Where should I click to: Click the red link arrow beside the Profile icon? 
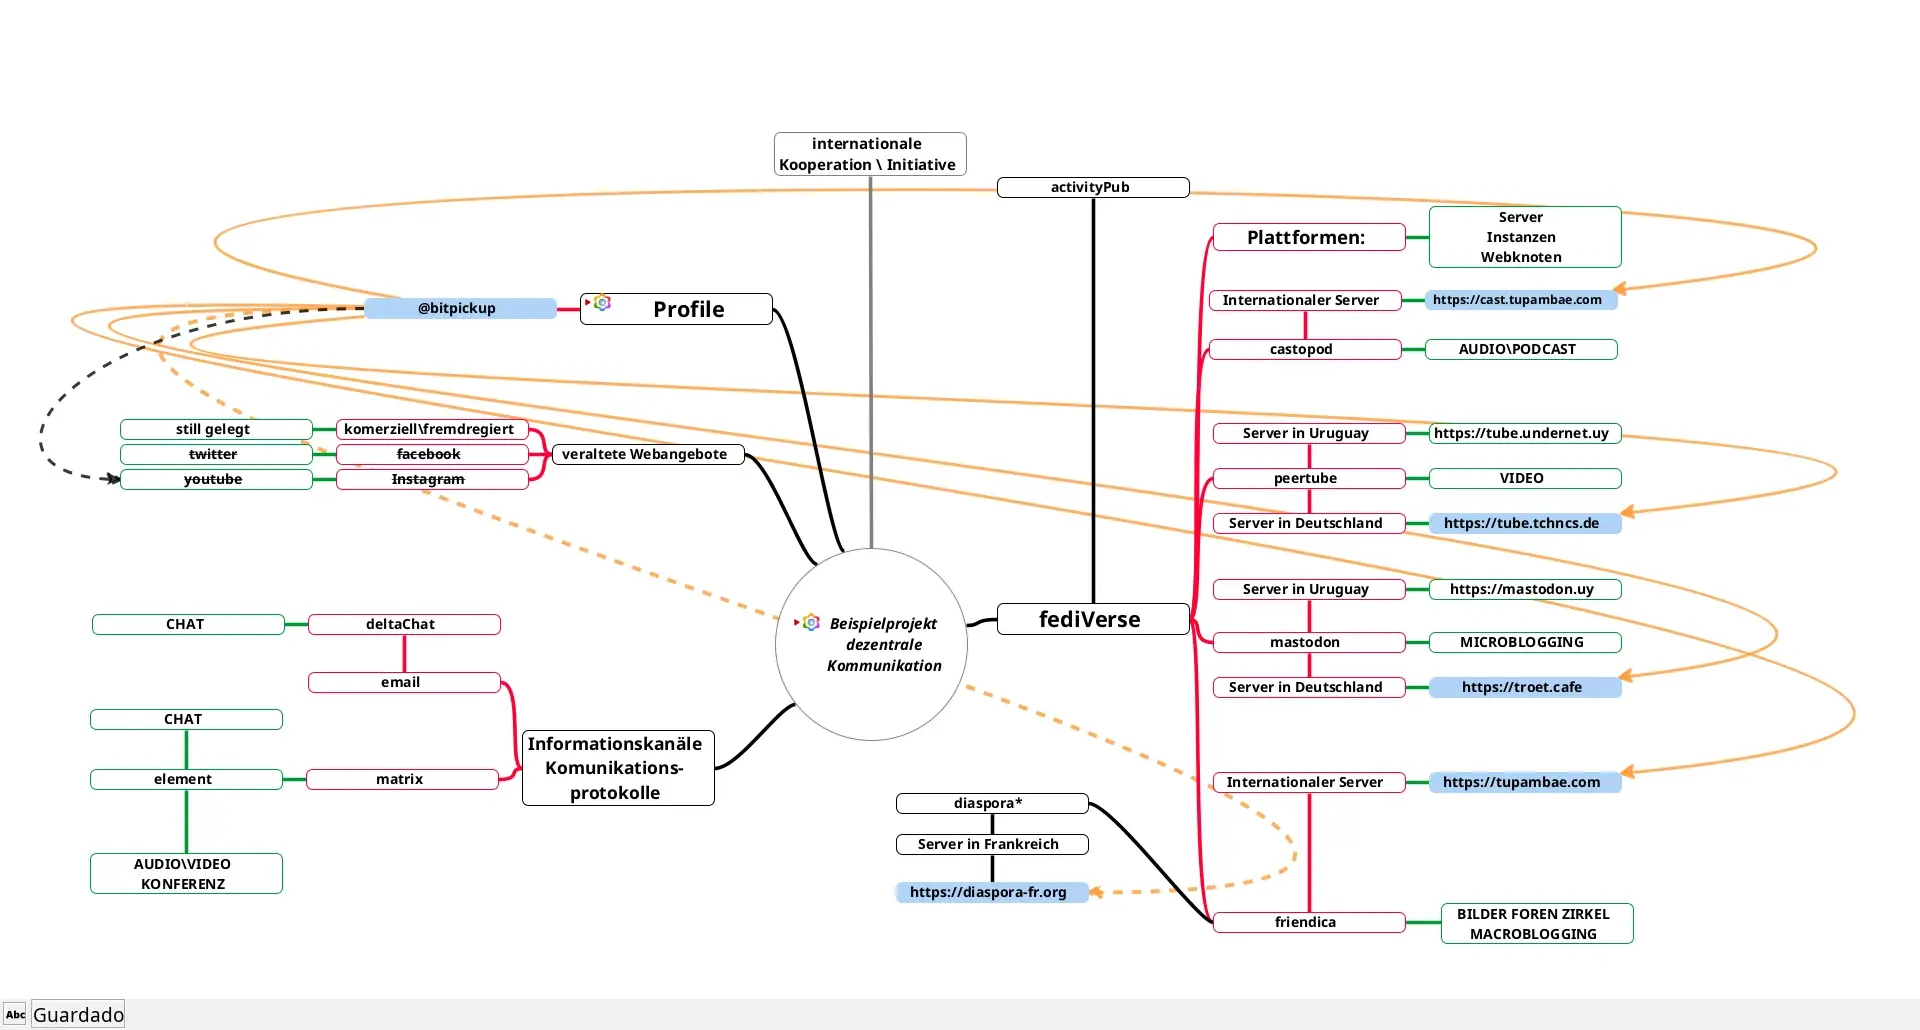(588, 302)
